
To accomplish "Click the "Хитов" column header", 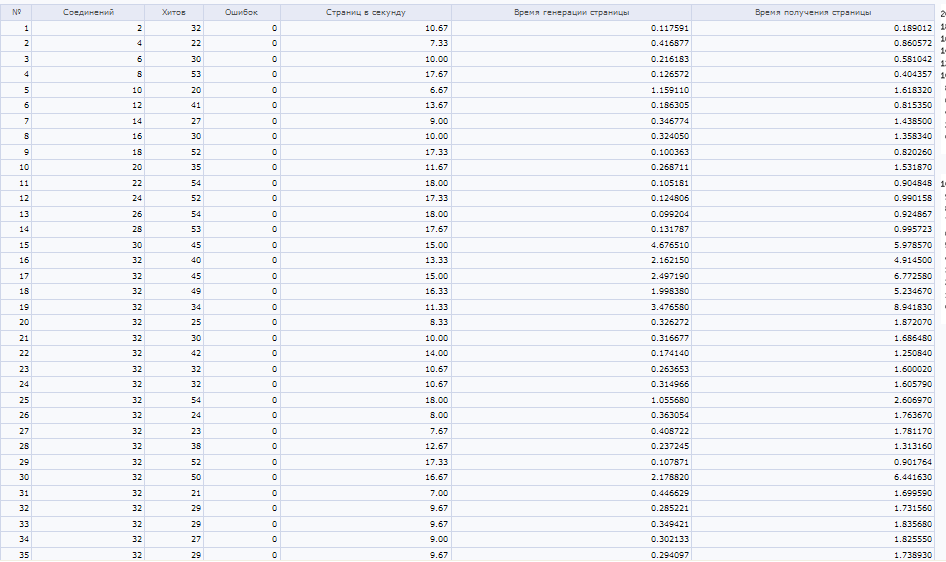I will (174, 12).
